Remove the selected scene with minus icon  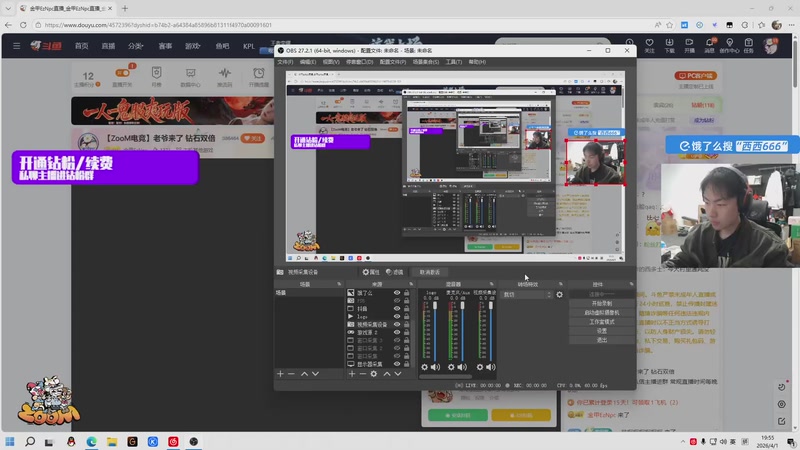click(291, 374)
